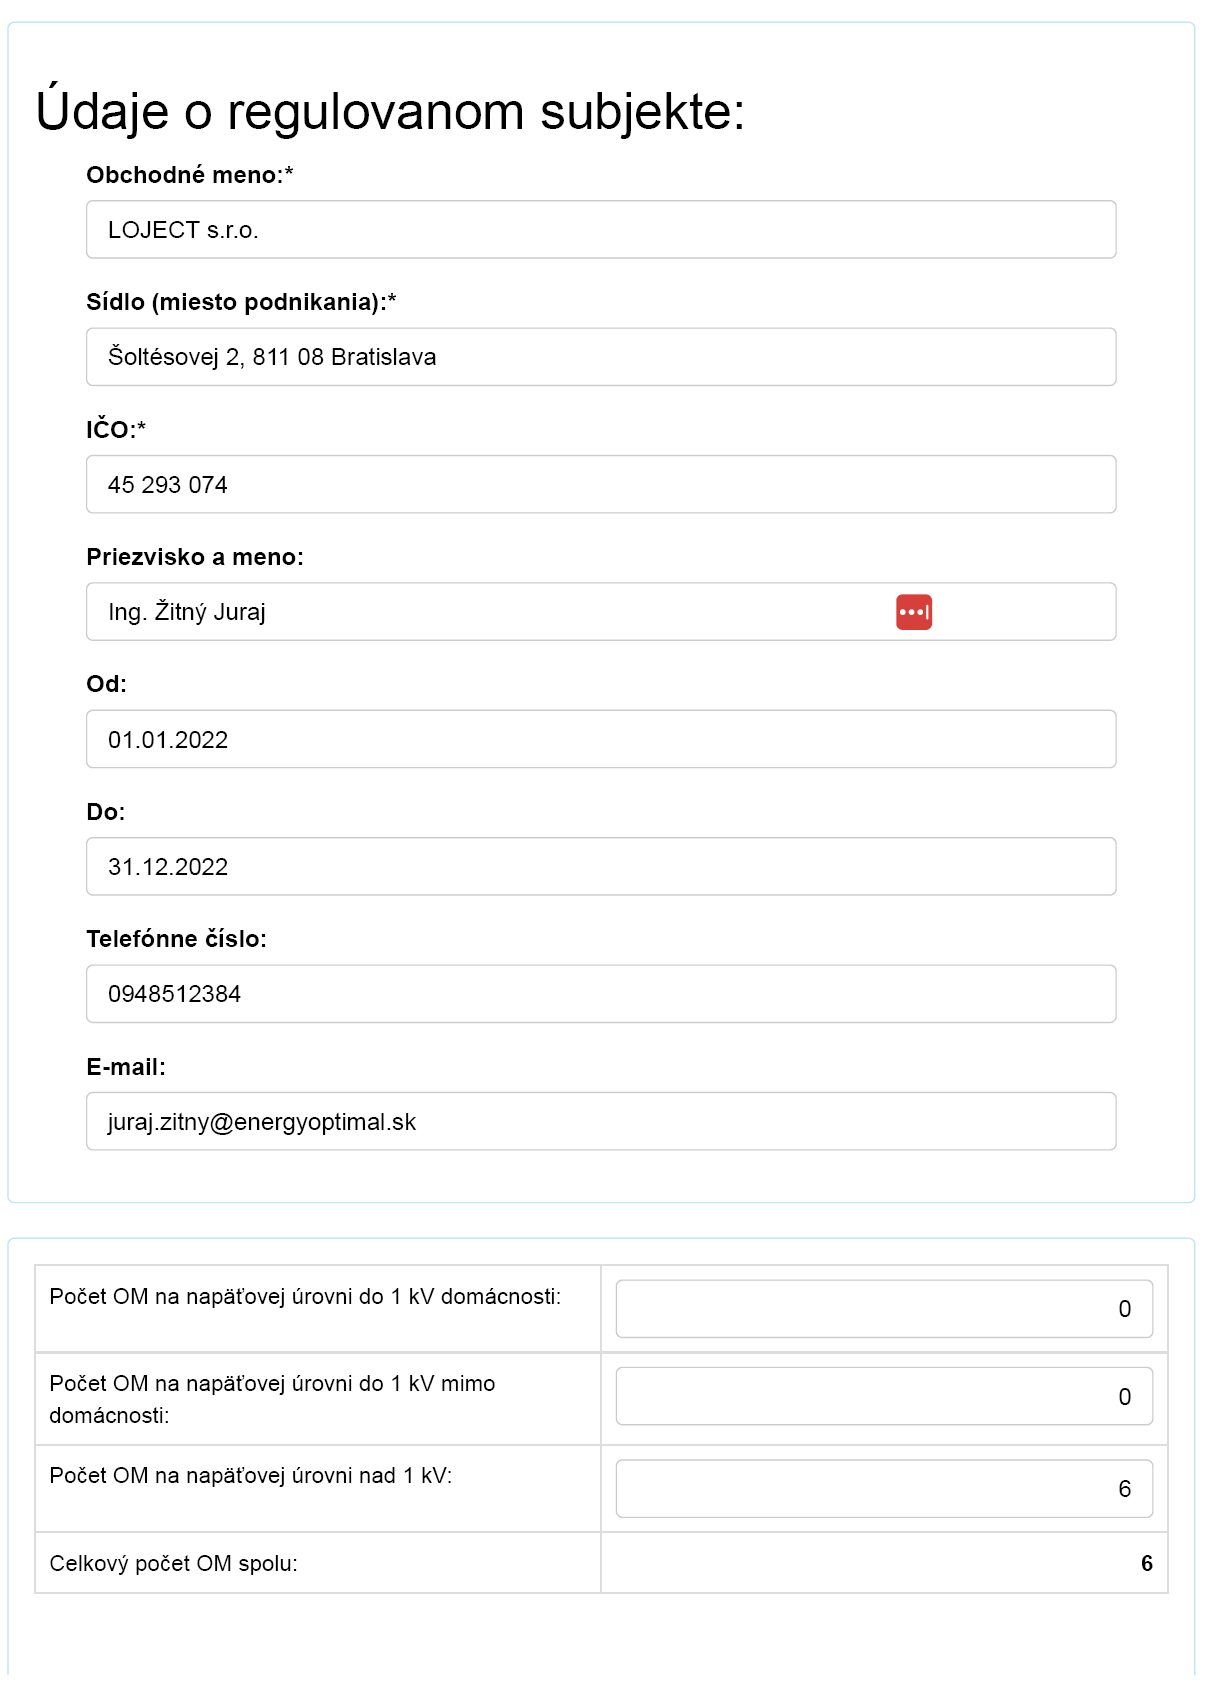Select the IČO field with 45 293 074
This screenshot has height=1696, width=1212.
(601, 485)
